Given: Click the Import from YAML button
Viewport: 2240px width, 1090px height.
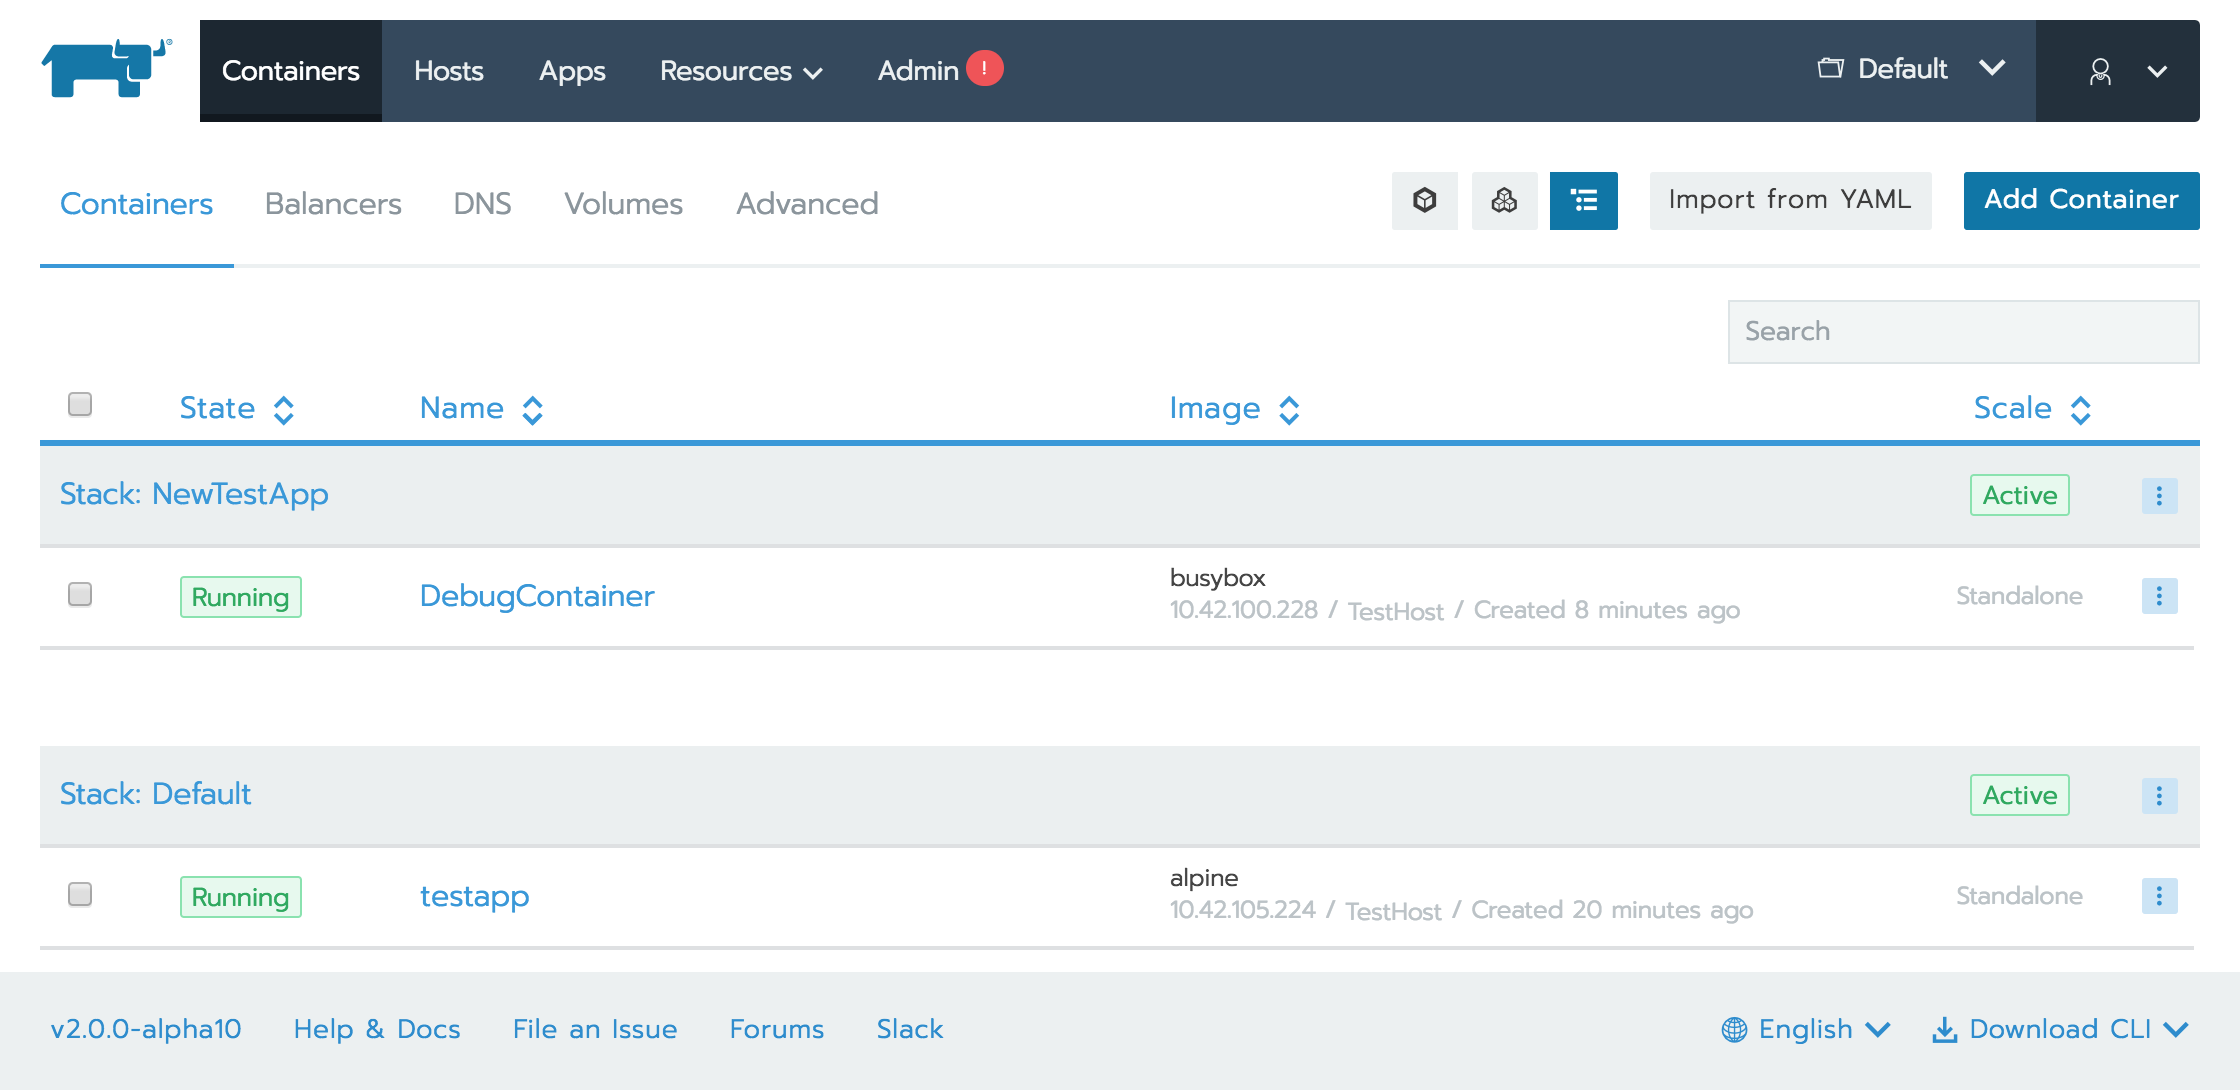Looking at the screenshot, I should pyautogui.click(x=1790, y=201).
